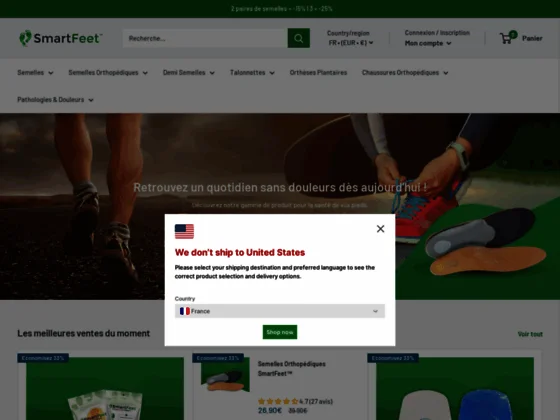Open the FR (EUR €) country/region dropdown
Image resolution: width=560 pixels, height=420 pixels.
coord(351,43)
